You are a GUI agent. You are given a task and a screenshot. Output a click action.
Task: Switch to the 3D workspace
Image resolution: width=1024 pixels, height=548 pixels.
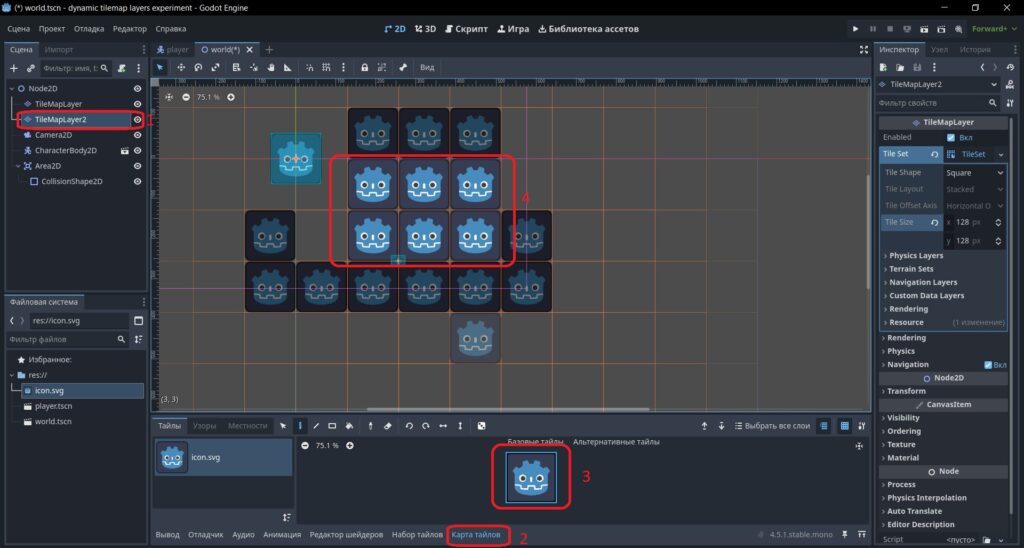click(425, 29)
